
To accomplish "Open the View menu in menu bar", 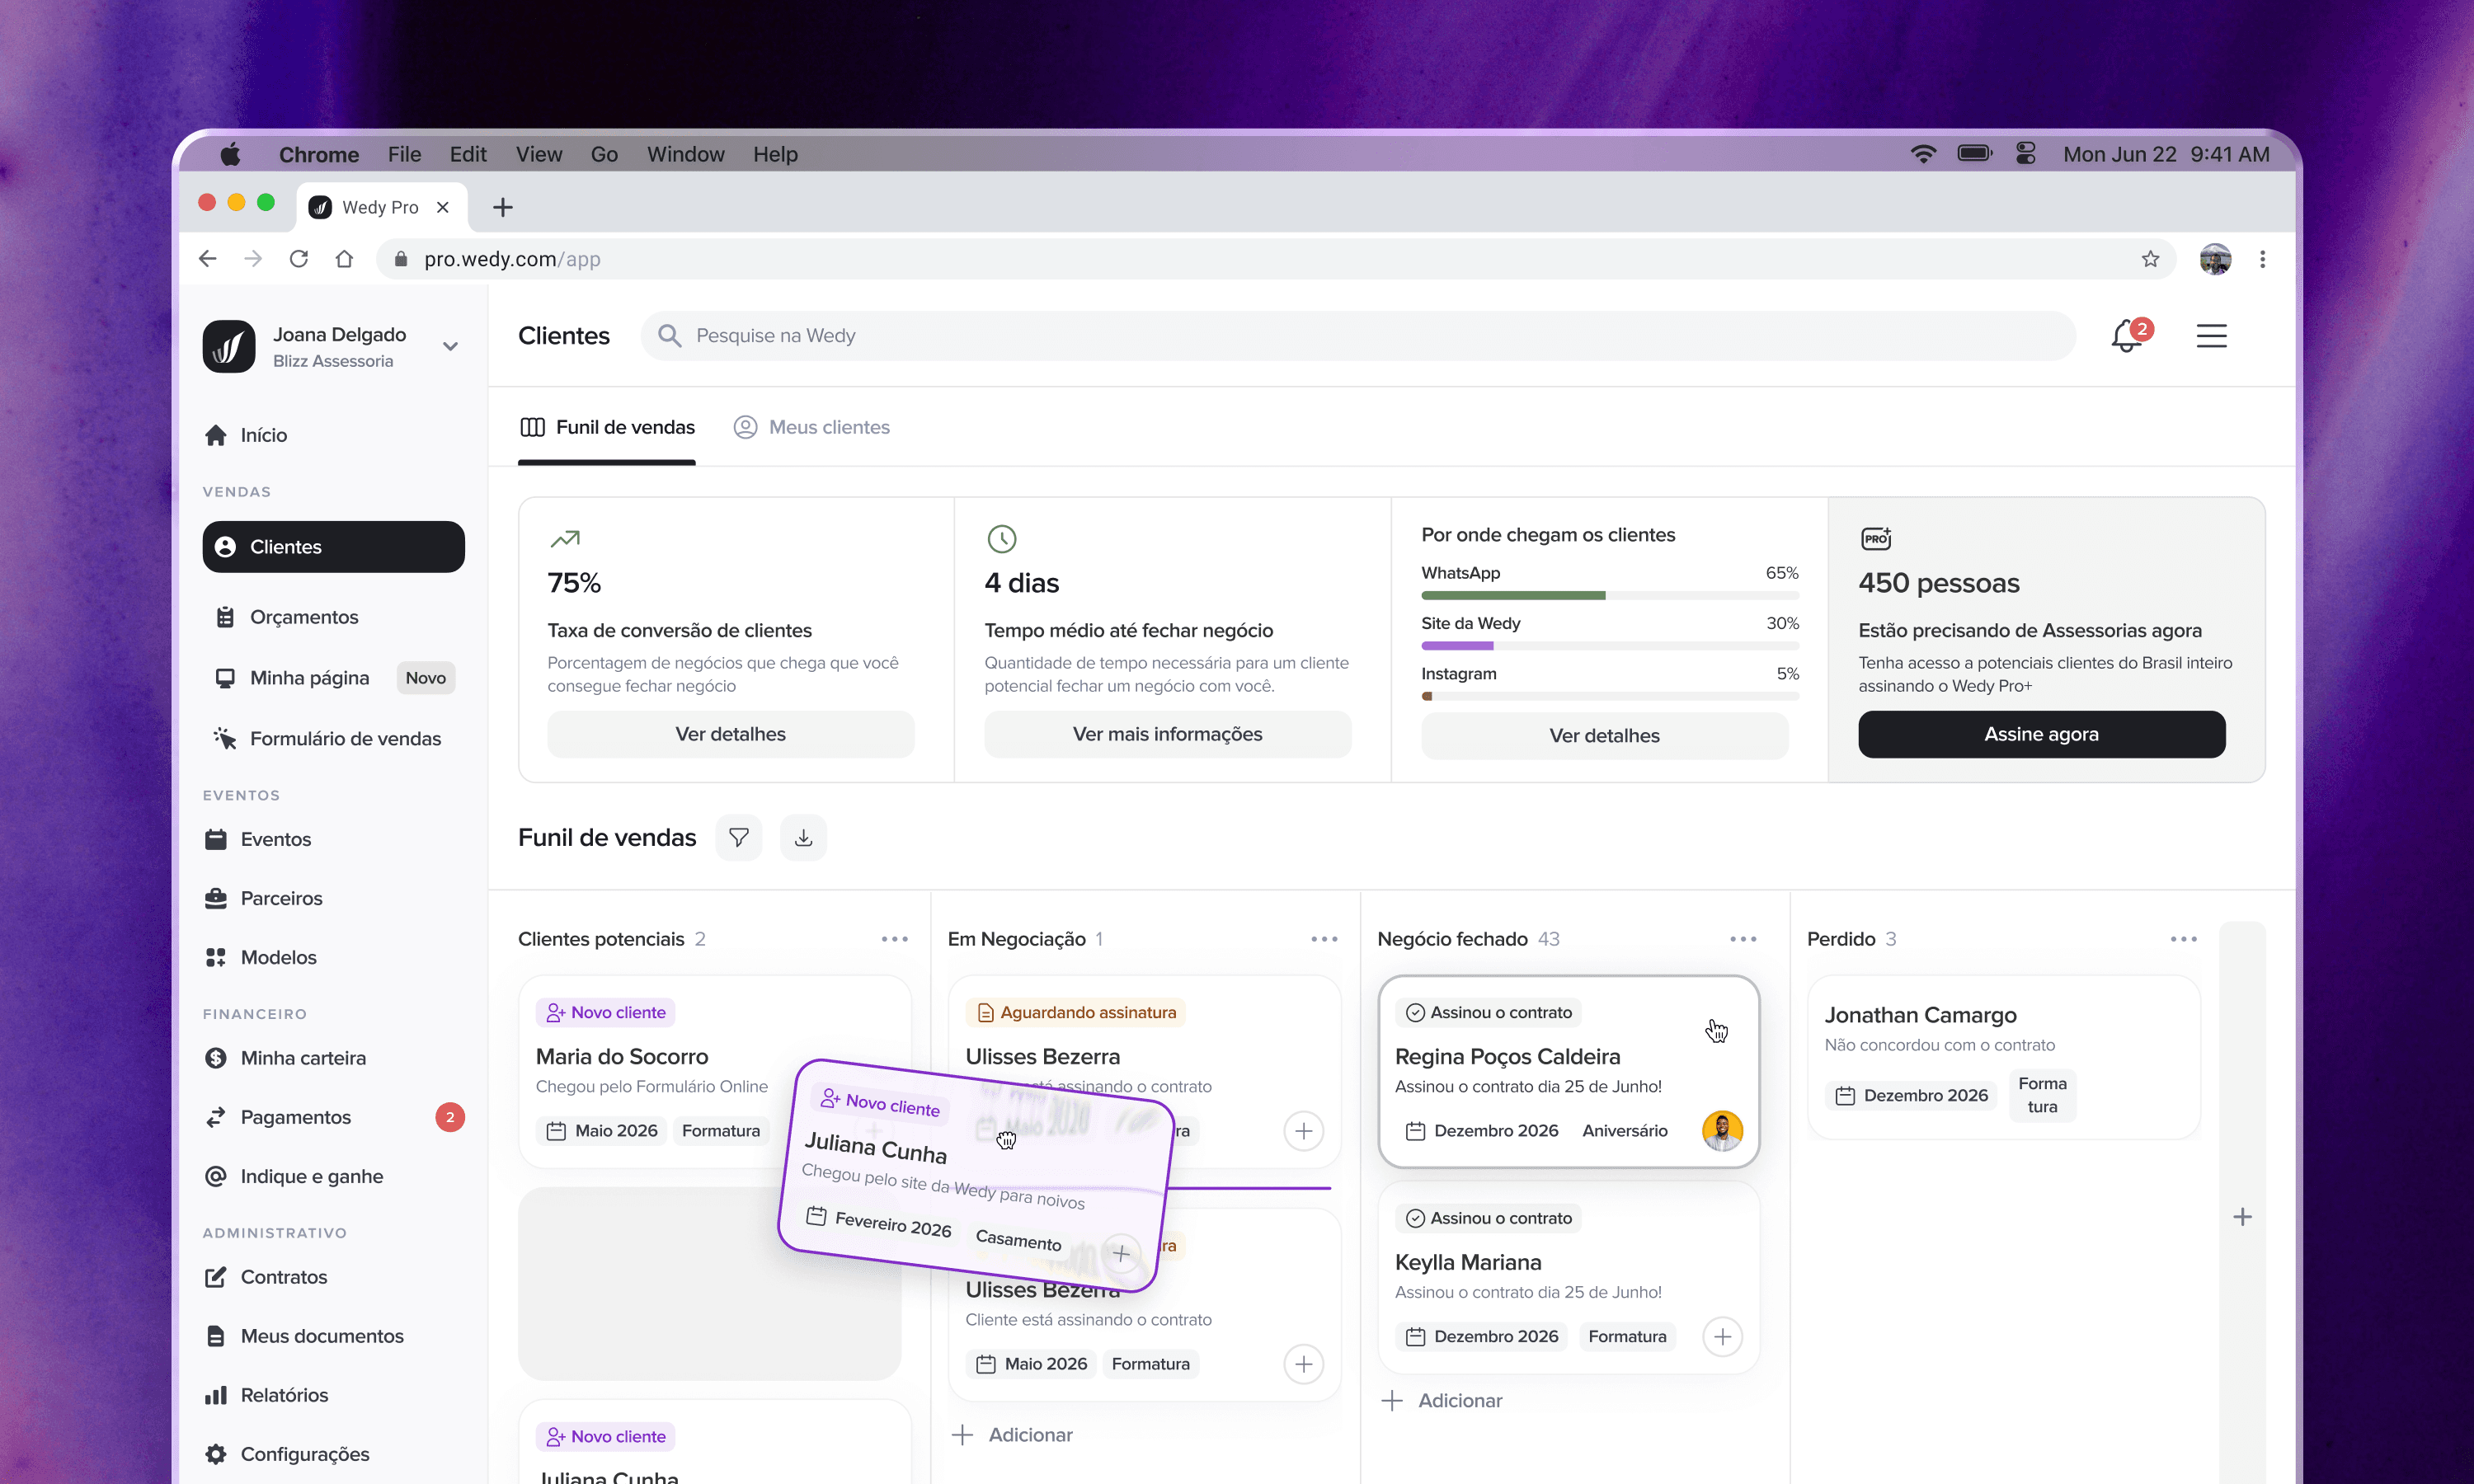I will (538, 154).
